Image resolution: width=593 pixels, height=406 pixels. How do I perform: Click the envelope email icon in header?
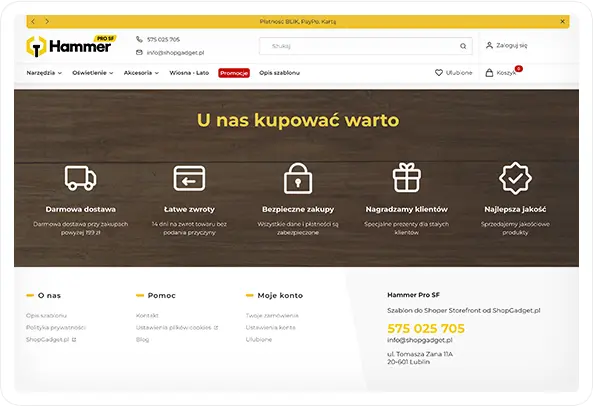[x=139, y=53]
